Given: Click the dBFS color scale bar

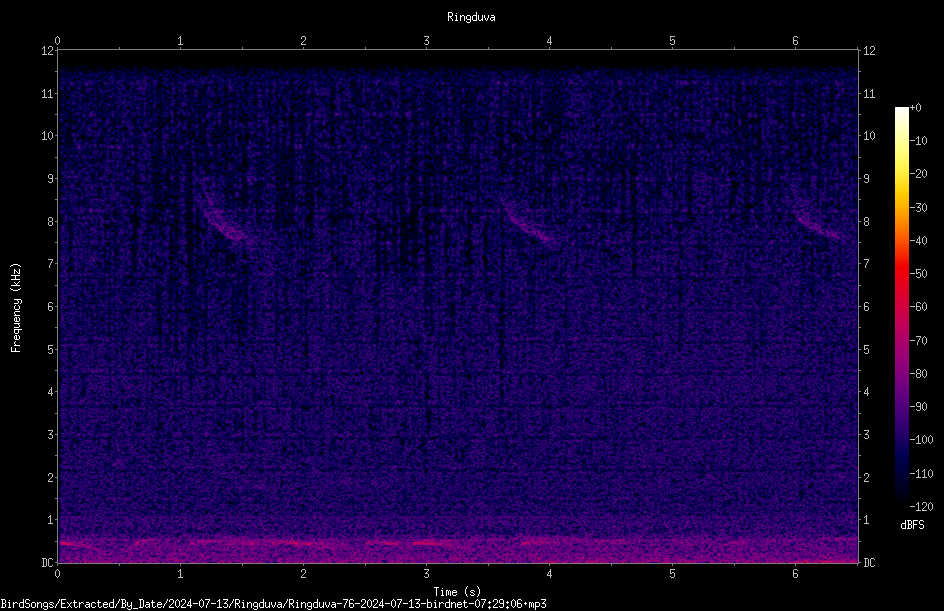Looking at the screenshot, I should pyautogui.click(x=901, y=306).
